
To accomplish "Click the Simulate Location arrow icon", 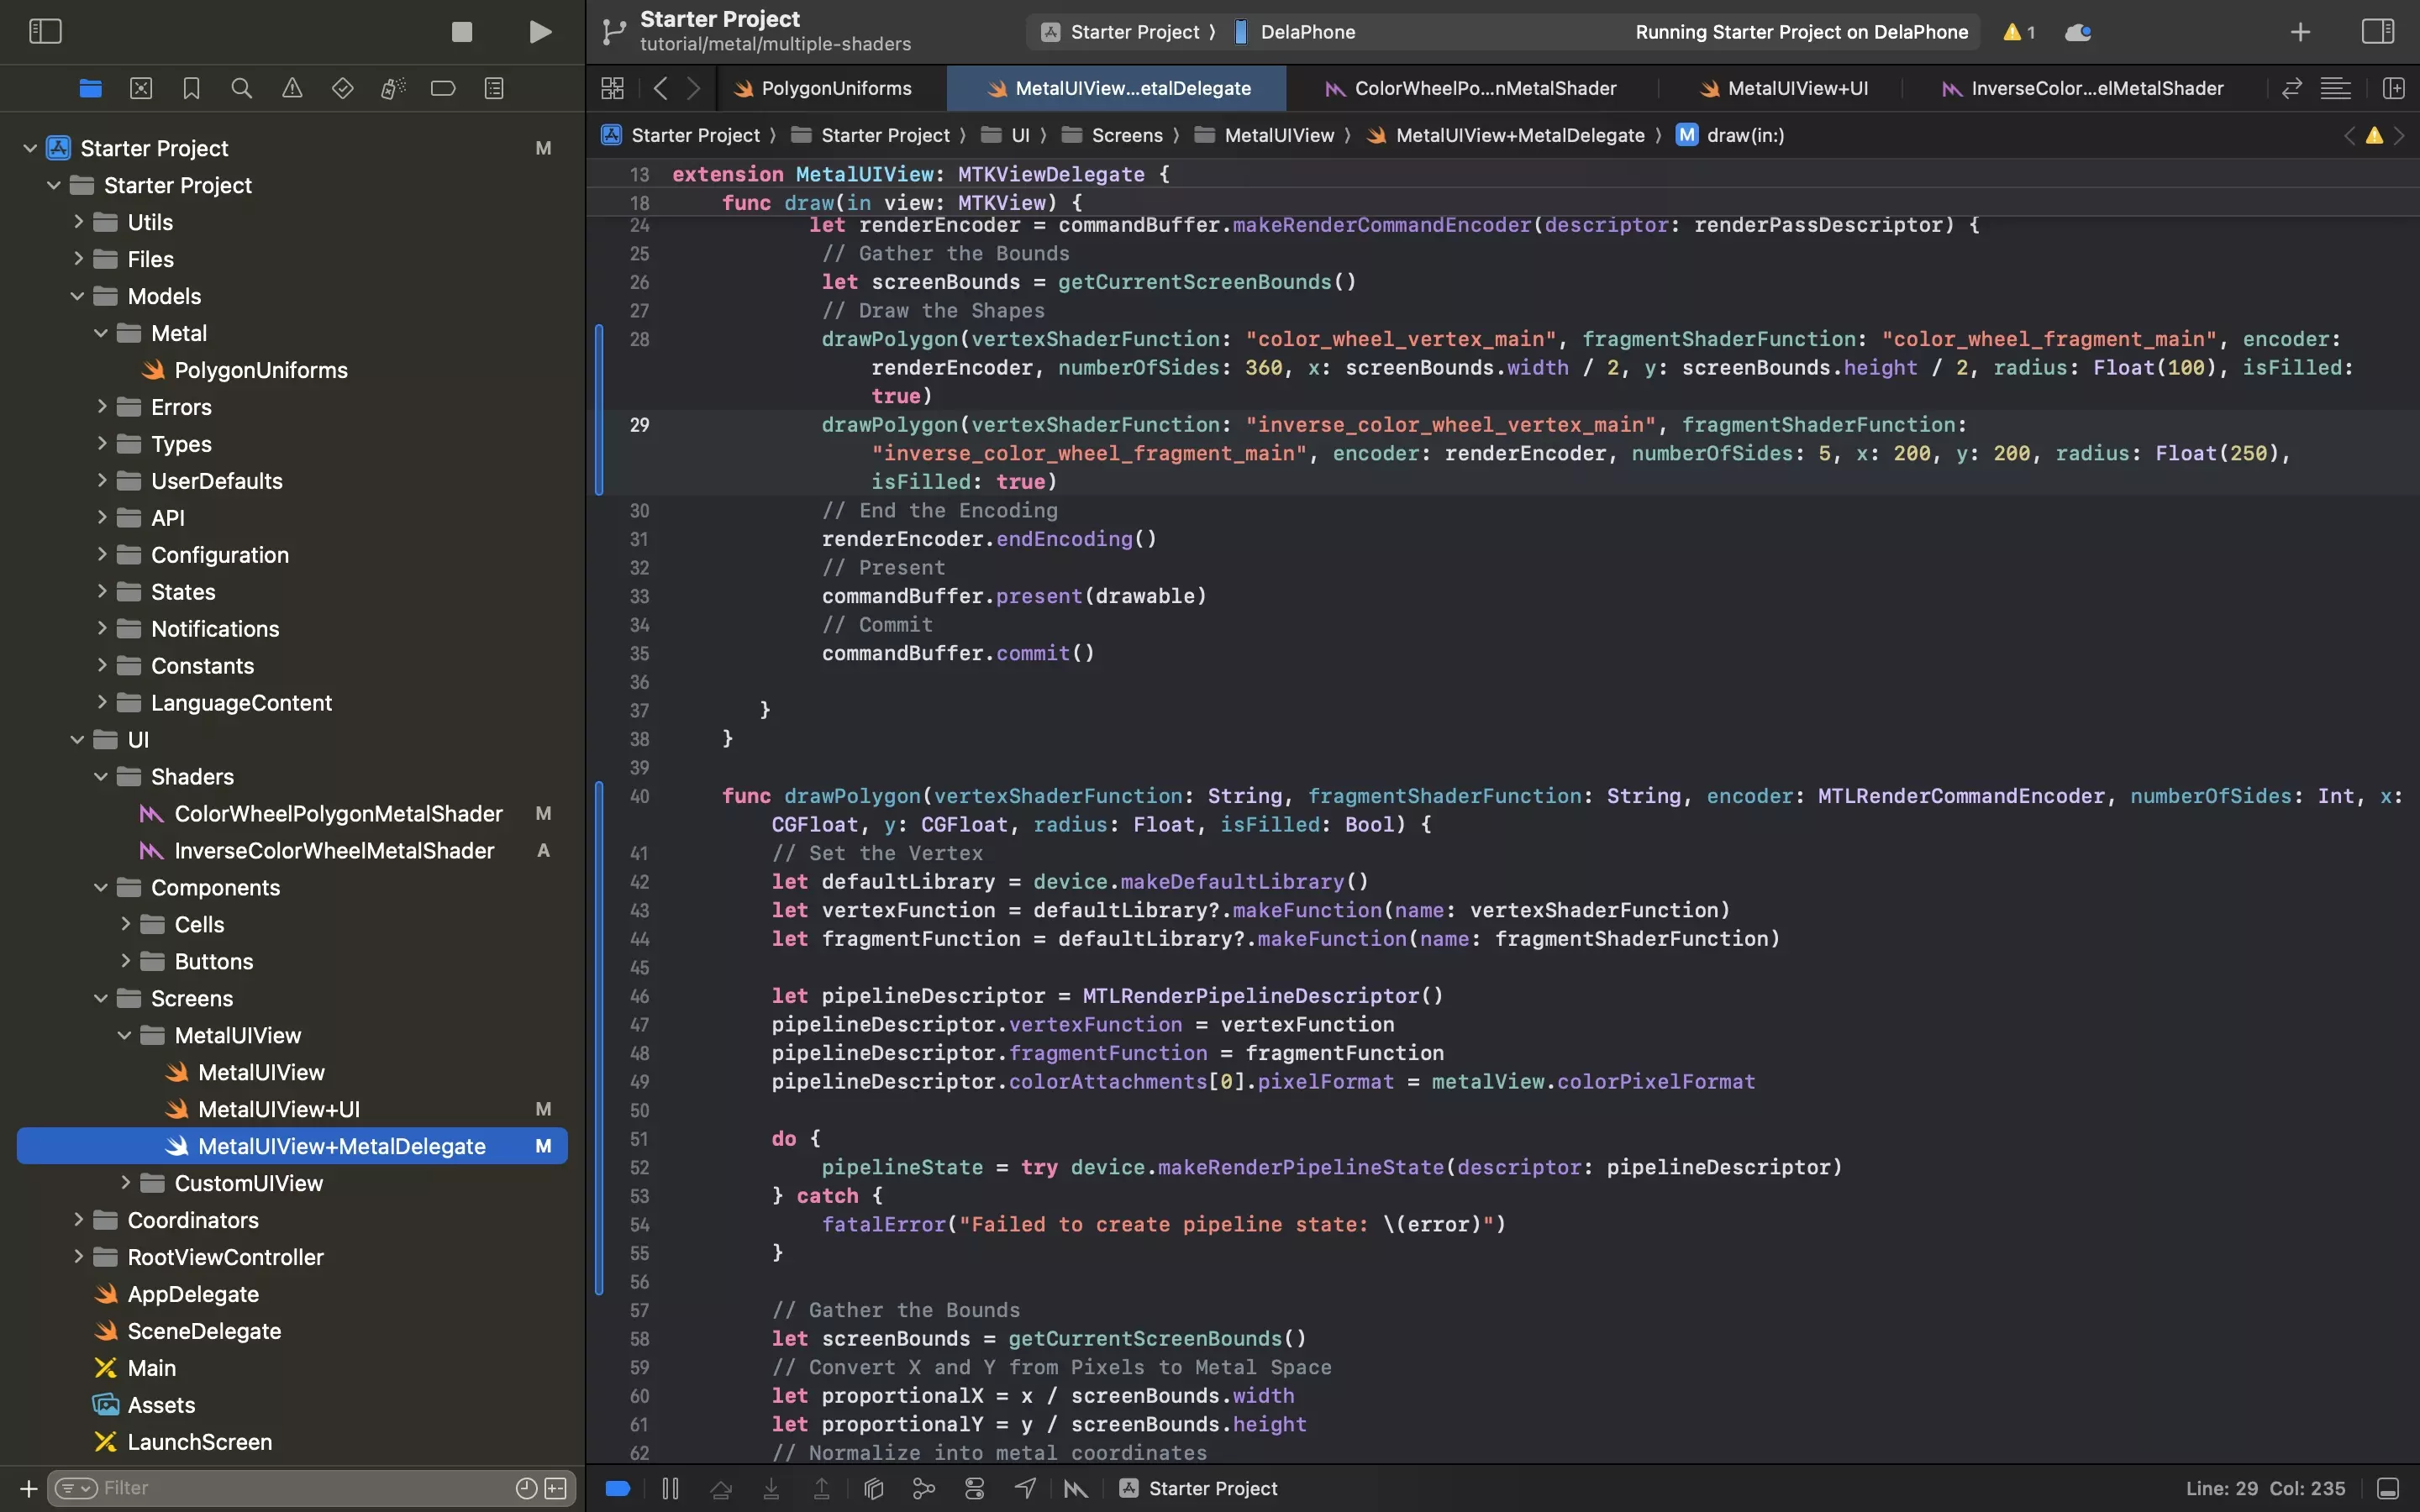I will (x=1025, y=1489).
